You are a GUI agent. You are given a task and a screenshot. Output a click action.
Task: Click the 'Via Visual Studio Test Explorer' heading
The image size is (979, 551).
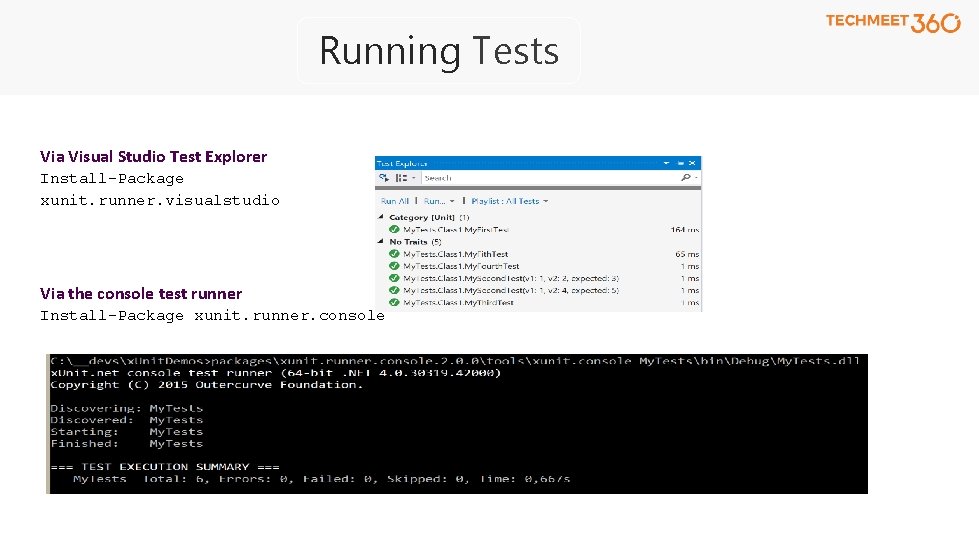154,156
